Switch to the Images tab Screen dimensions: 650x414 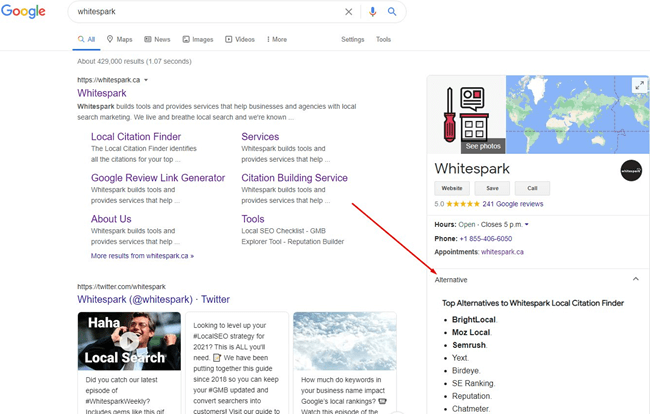coord(198,39)
